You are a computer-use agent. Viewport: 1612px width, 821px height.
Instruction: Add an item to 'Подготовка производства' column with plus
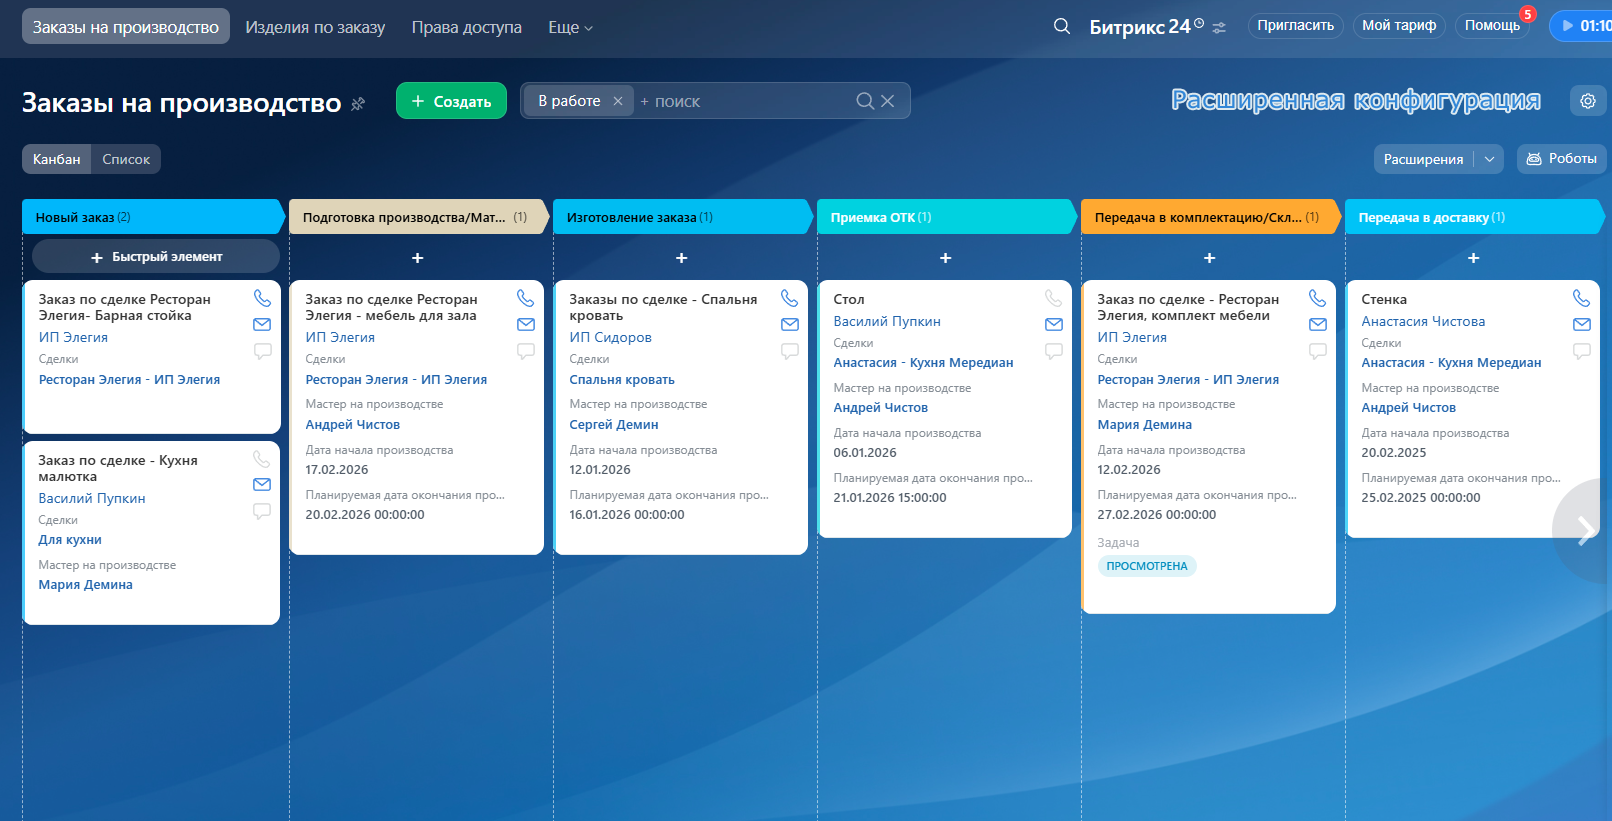click(x=418, y=258)
